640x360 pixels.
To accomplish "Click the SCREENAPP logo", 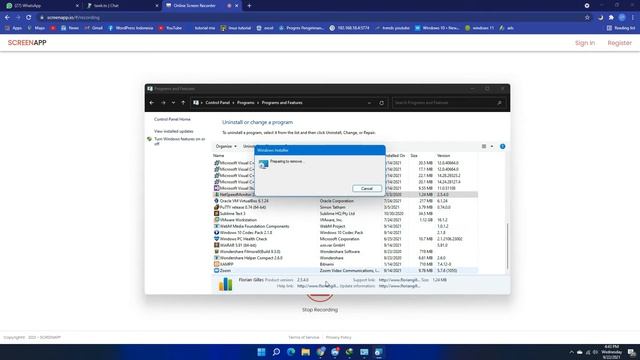I will (27, 43).
